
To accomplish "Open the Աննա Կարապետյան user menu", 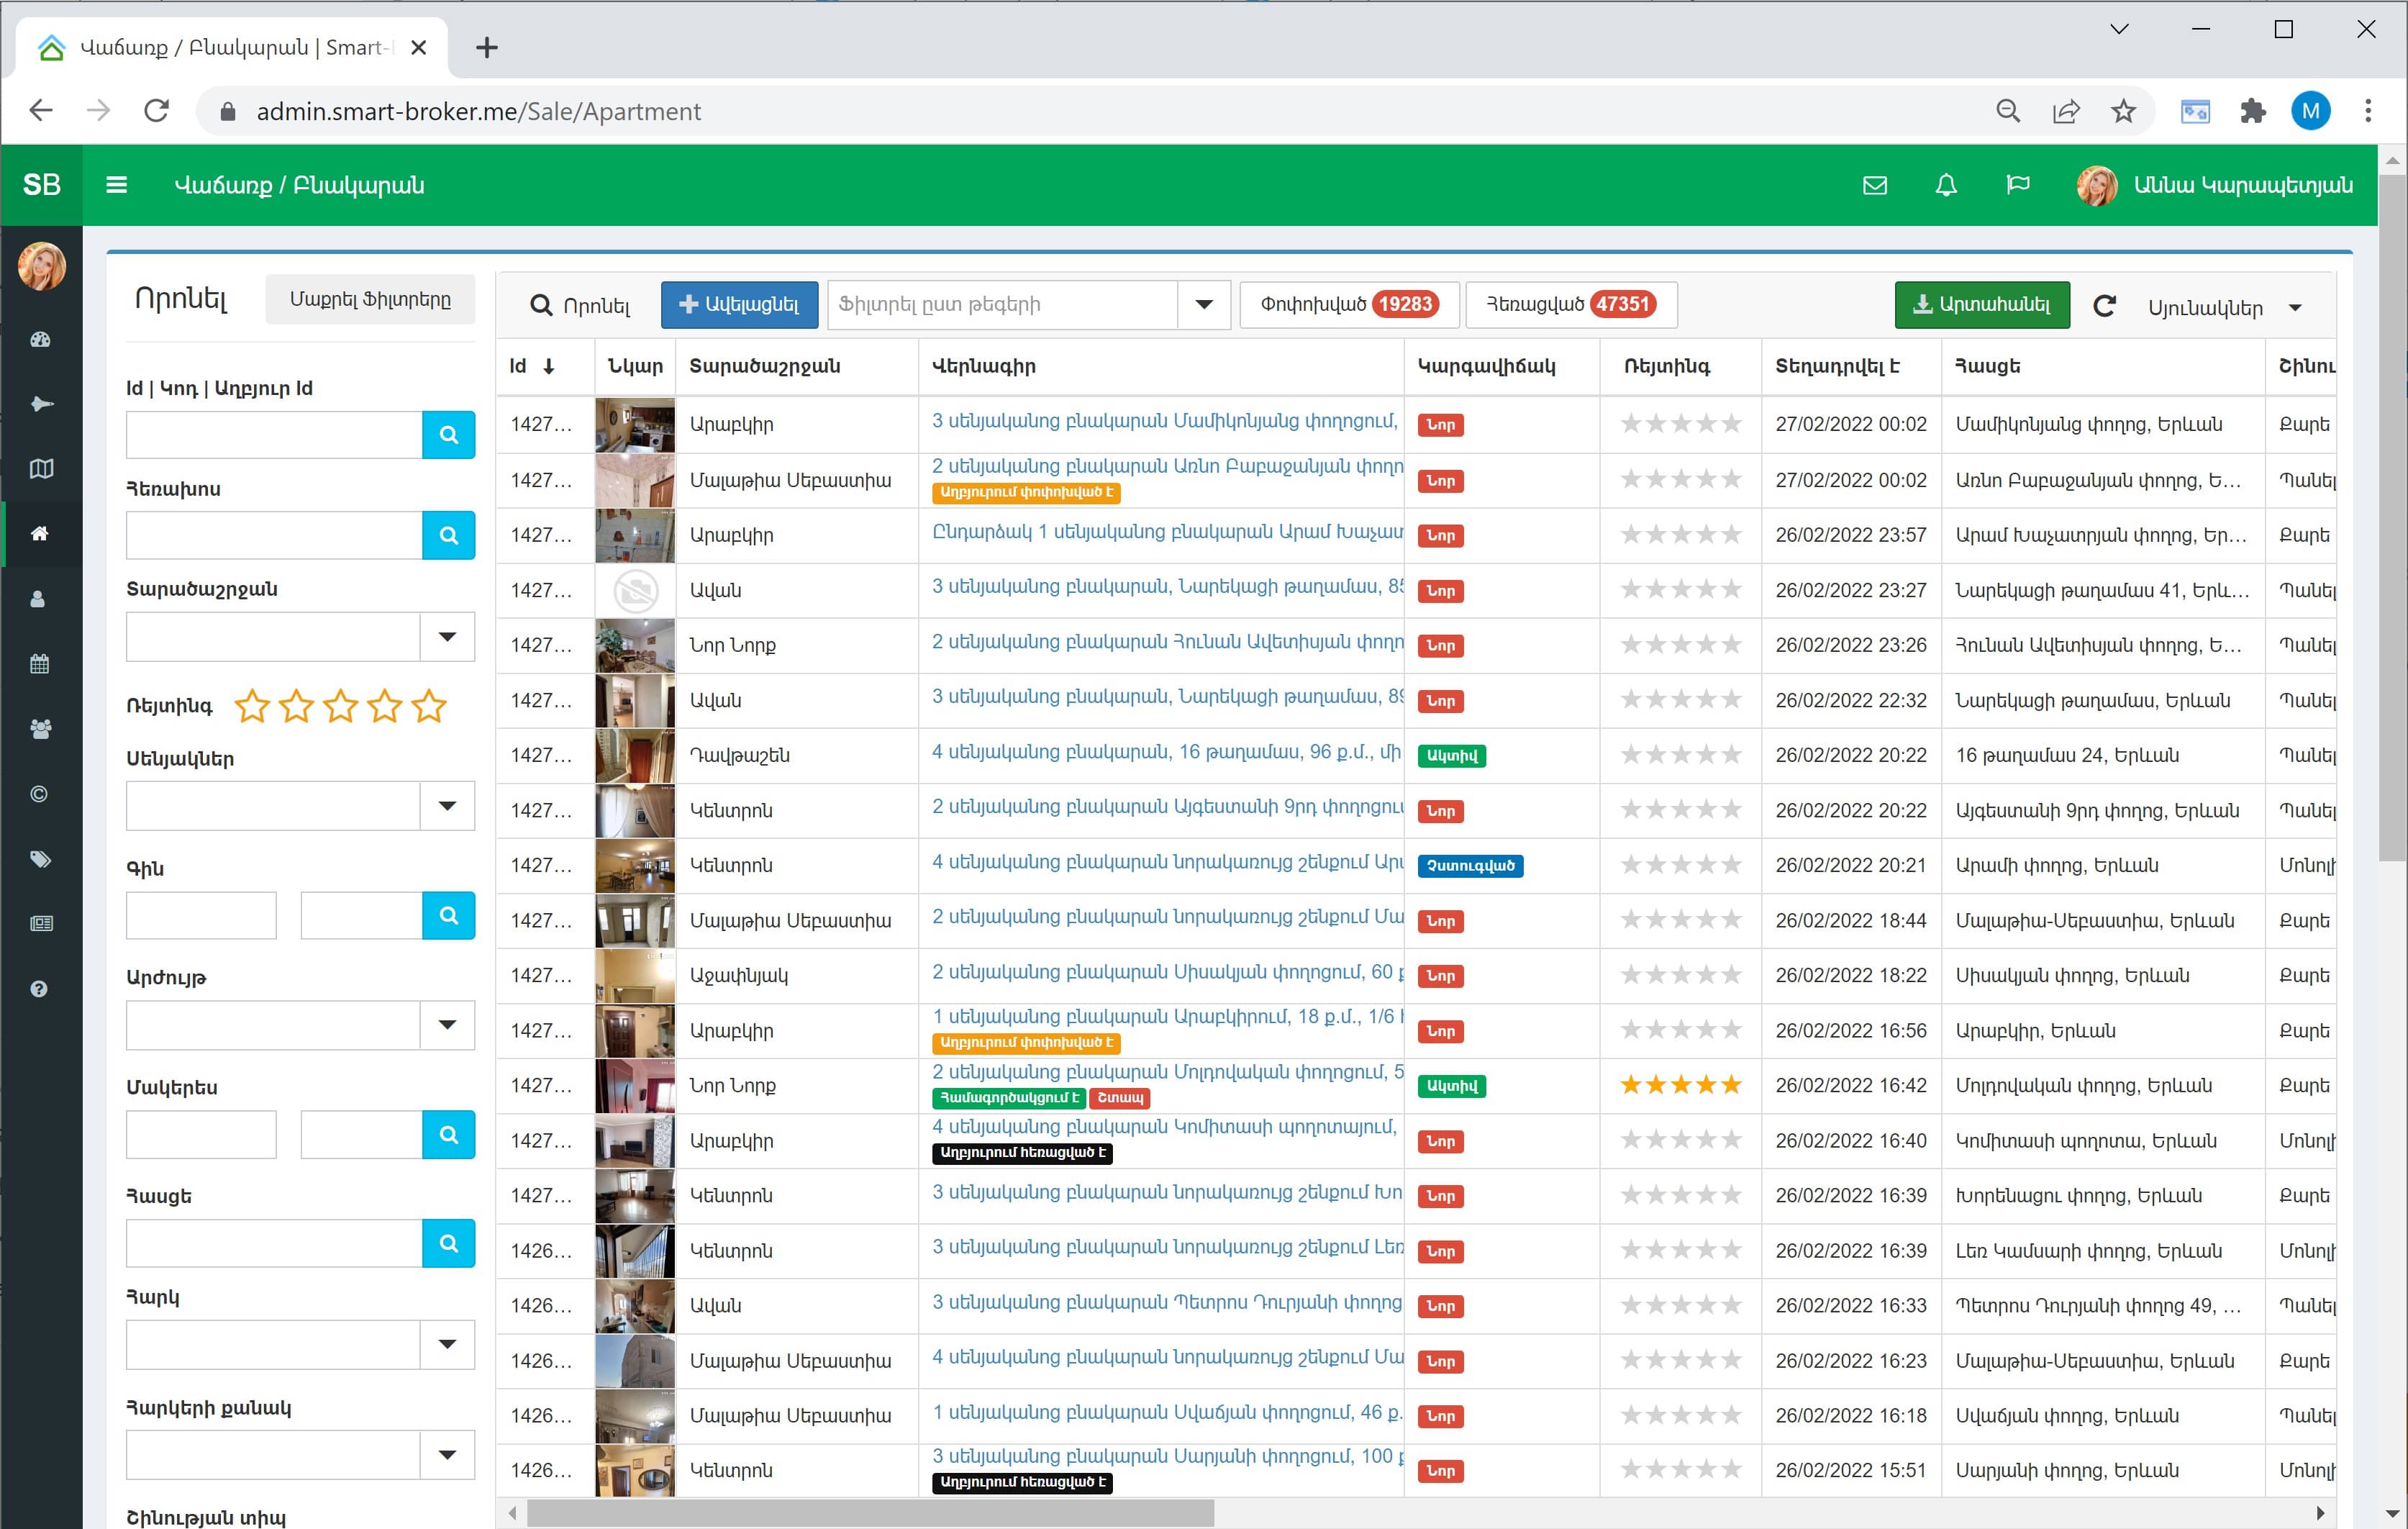I will tap(2215, 185).
